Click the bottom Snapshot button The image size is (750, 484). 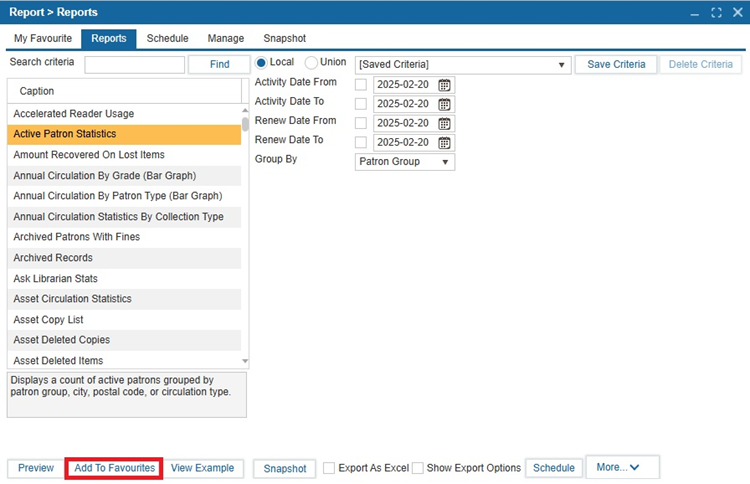285,469
